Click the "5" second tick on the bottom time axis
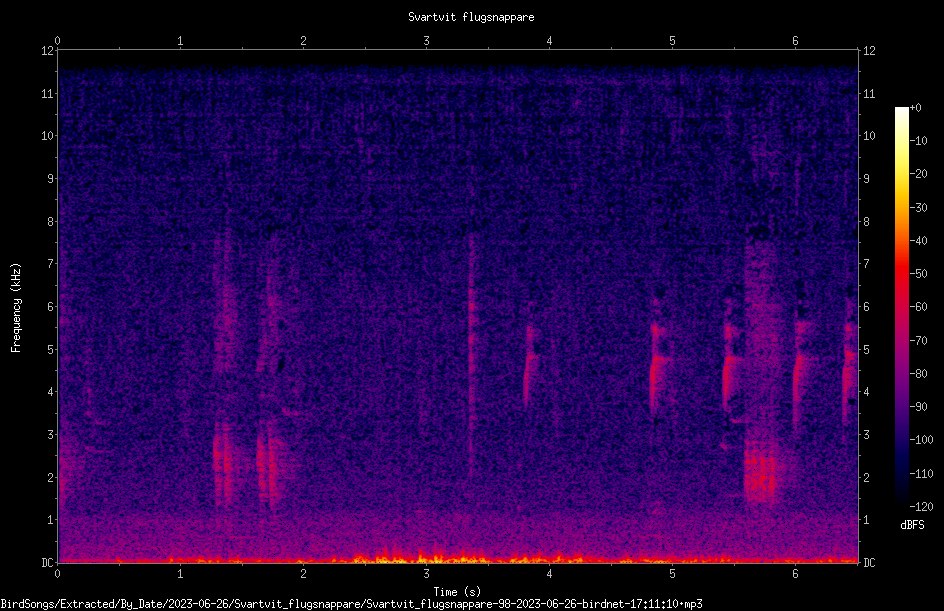This screenshot has height=611, width=944. [672, 574]
